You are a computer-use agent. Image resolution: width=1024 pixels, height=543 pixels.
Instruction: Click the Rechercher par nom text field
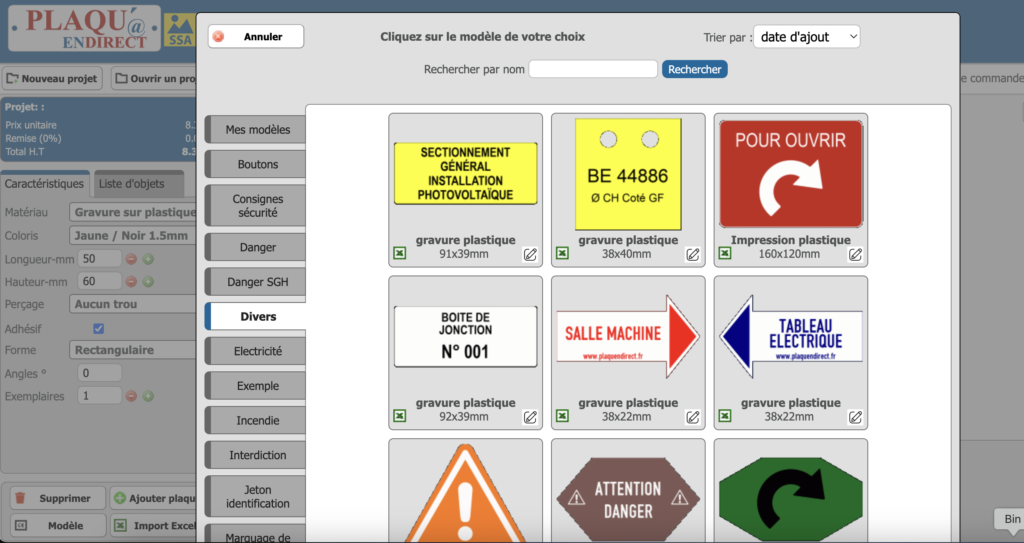point(592,69)
